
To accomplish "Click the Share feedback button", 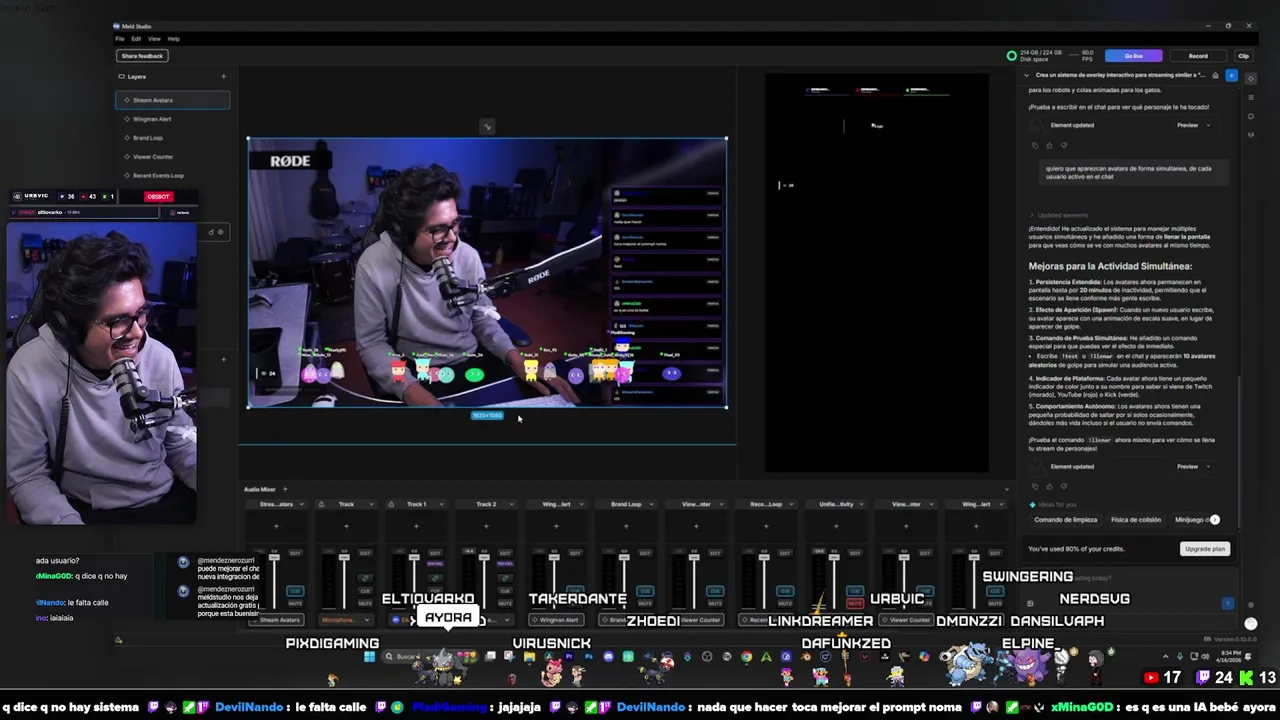I will coord(141,56).
